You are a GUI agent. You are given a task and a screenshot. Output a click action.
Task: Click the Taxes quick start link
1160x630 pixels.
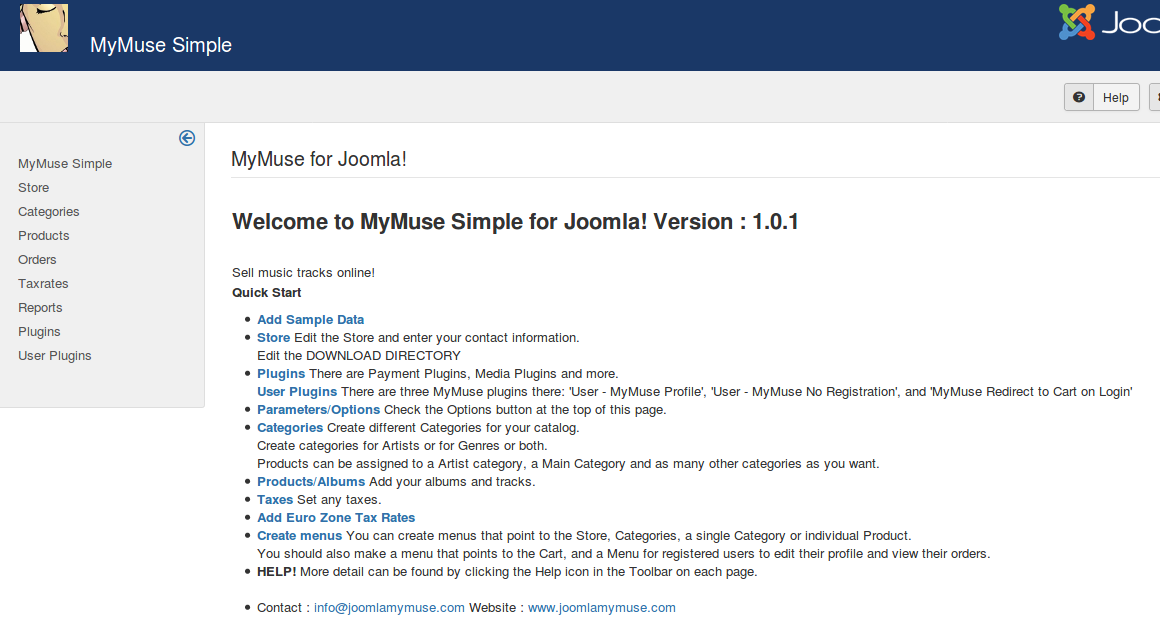(275, 500)
